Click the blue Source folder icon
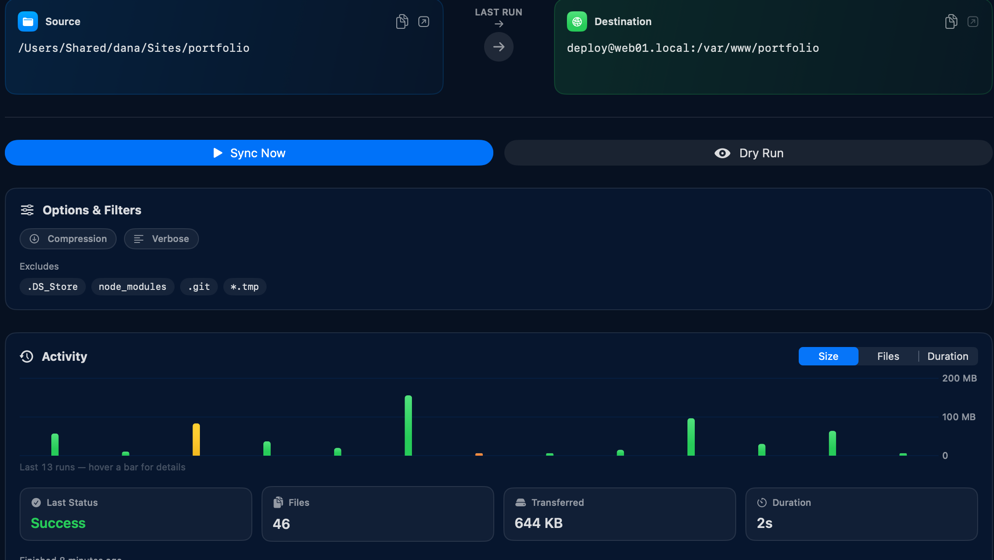The width and height of the screenshot is (994, 560). click(x=28, y=22)
